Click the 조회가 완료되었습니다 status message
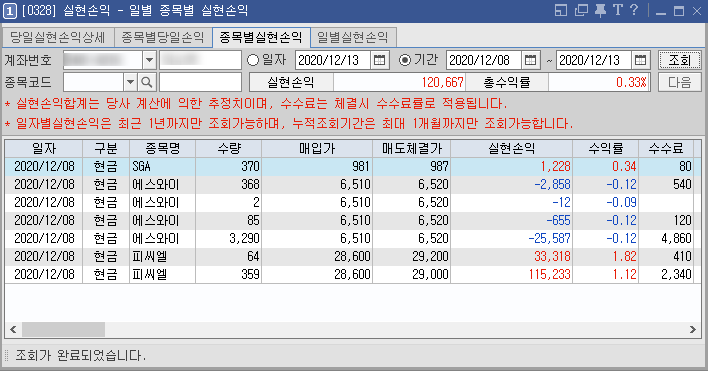Viewport: 708px width, 371px height. 80,356
